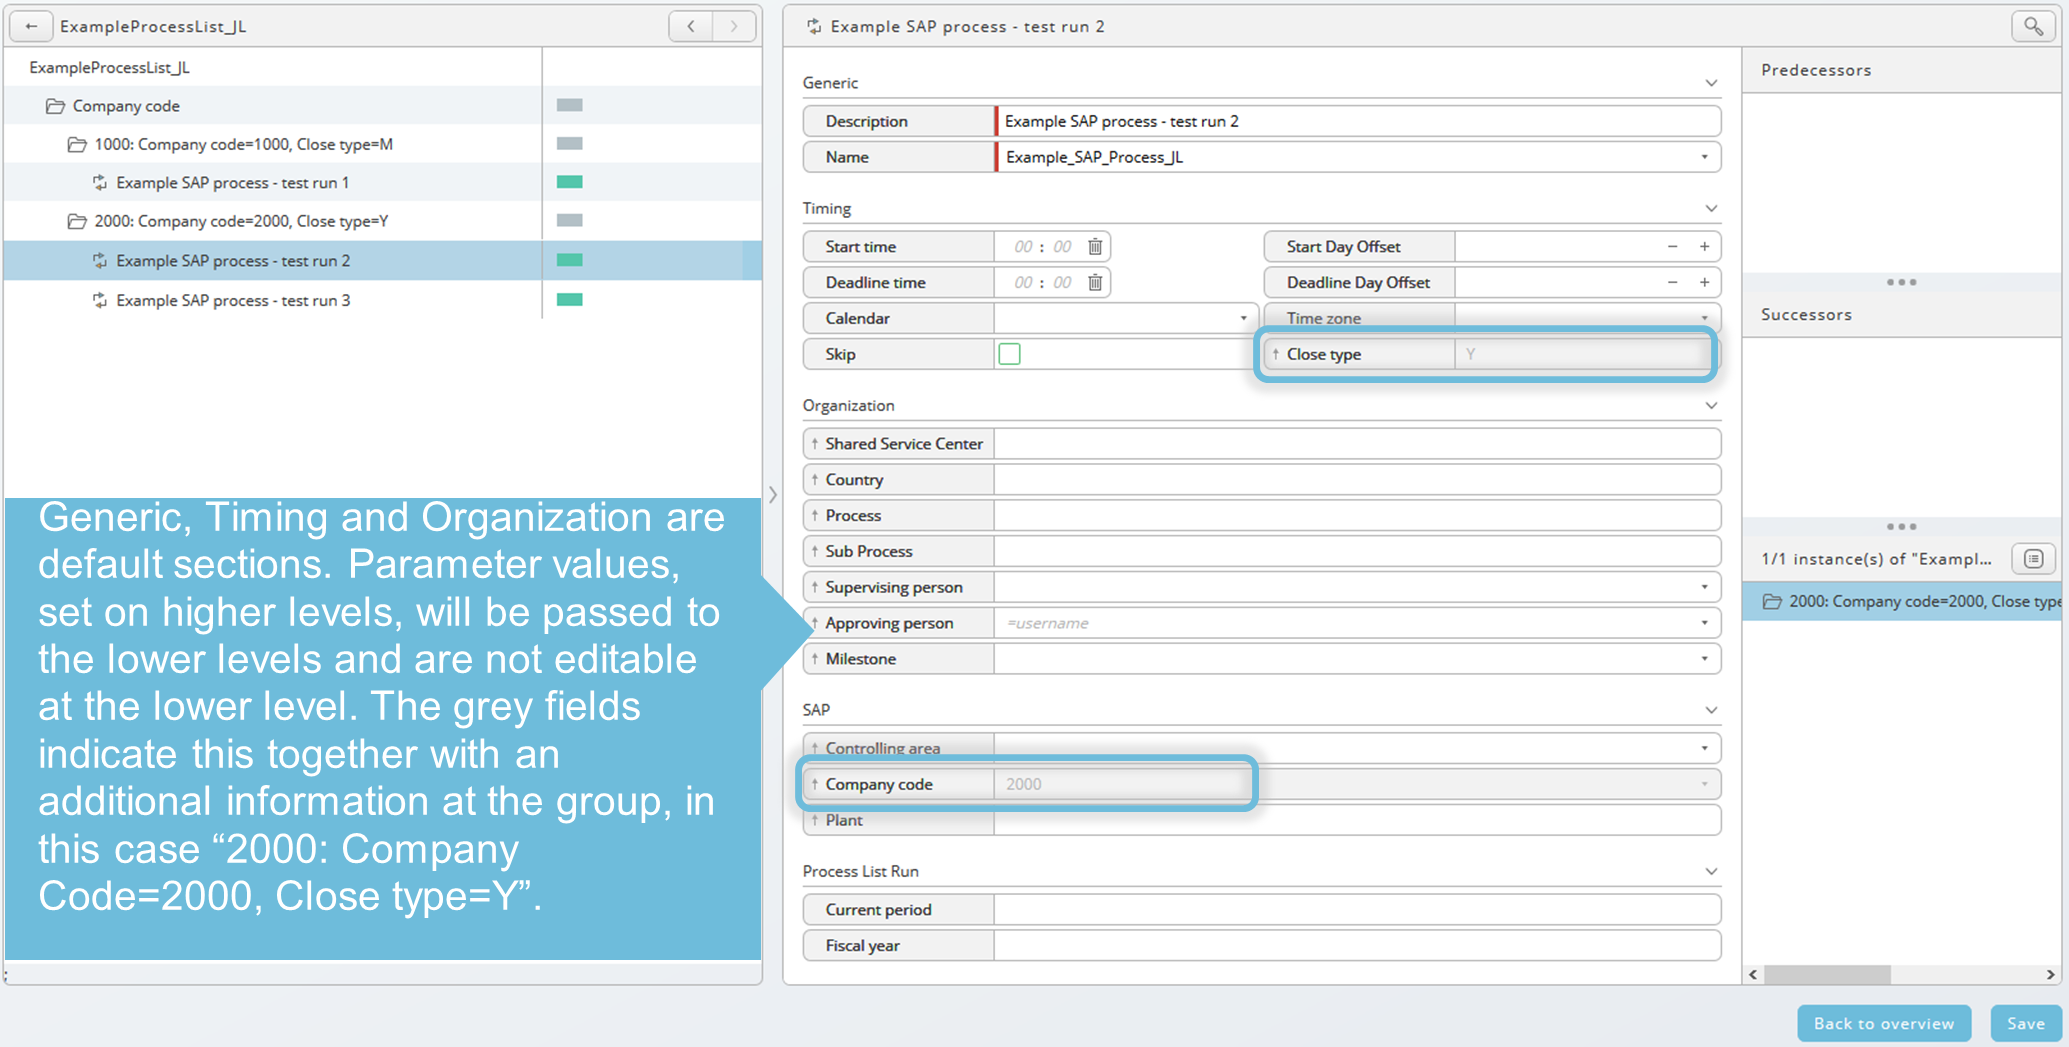Click the Plant input field
Viewport: 2069px width, 1047px height.
(x=1357, y=820)
